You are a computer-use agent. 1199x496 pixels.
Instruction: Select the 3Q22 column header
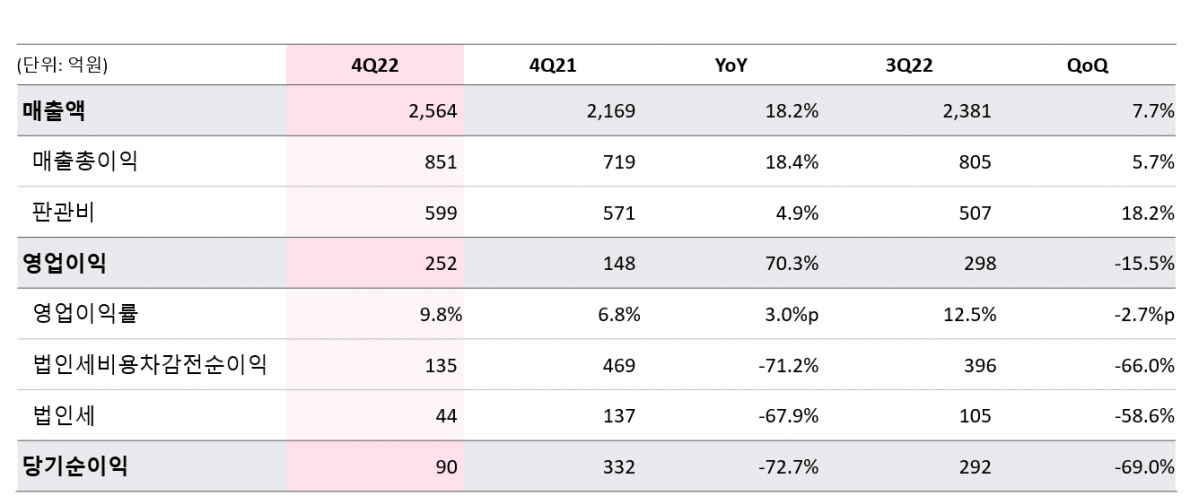[908, 66]
